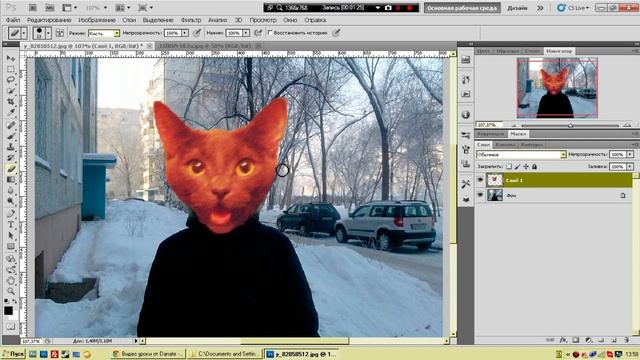
Task: Open the Windows 'Пуск' start button
Action: coord(13,354)
